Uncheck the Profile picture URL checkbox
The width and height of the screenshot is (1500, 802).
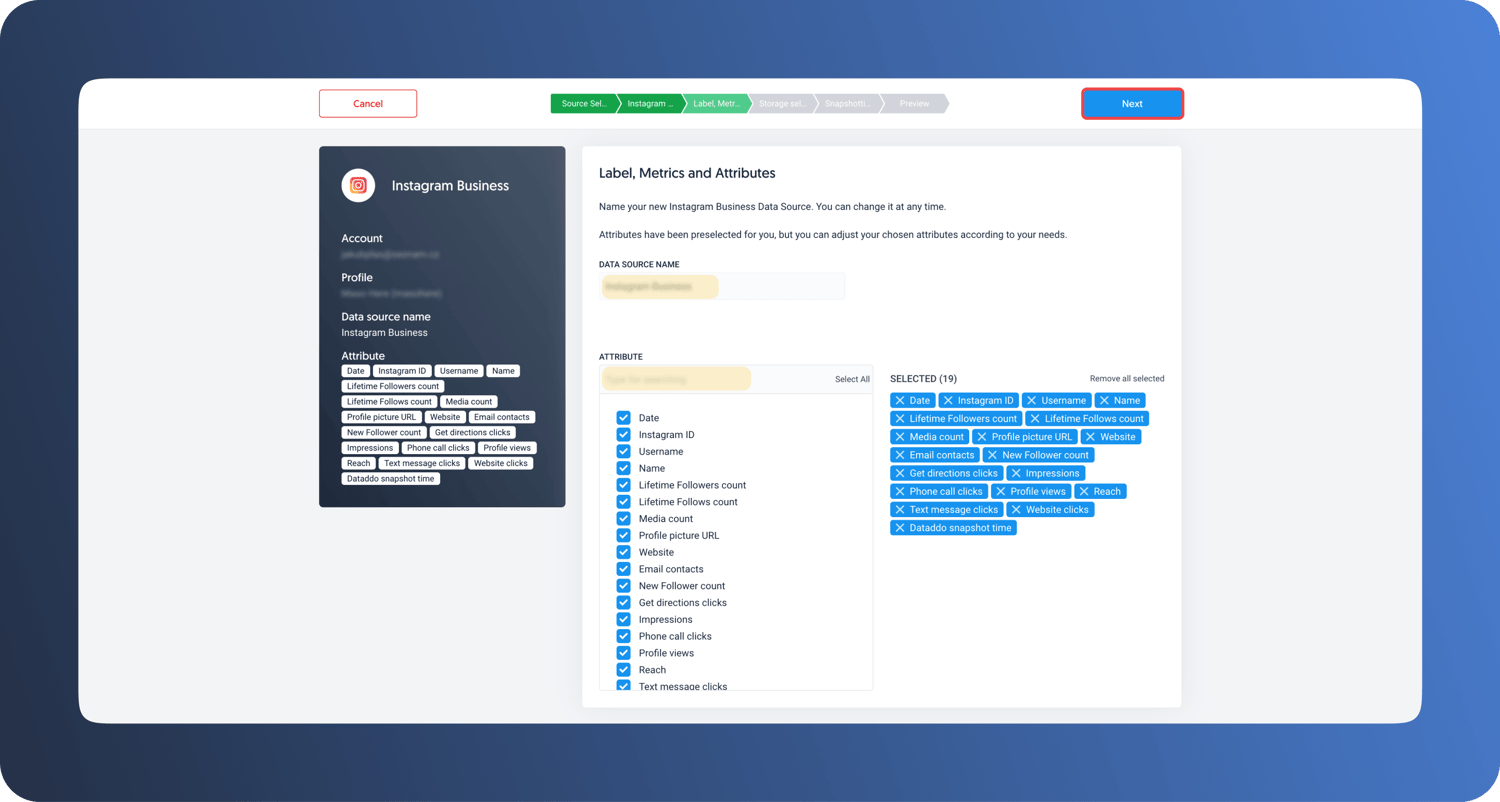point(623,535)
